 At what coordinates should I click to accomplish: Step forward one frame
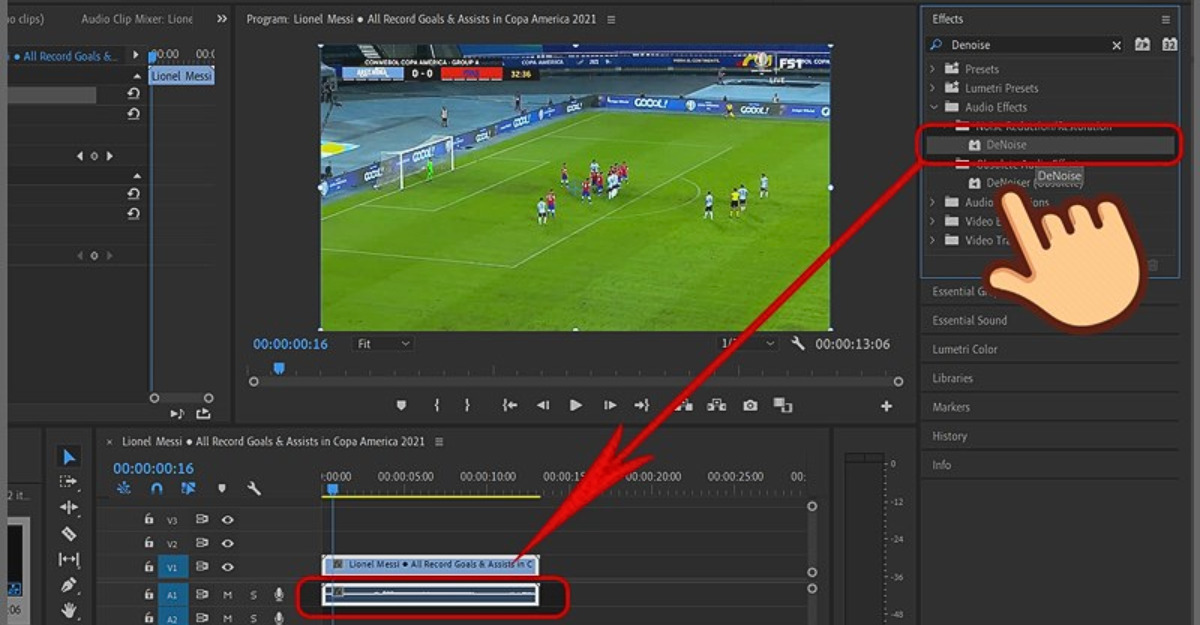(x=610, y=406)
